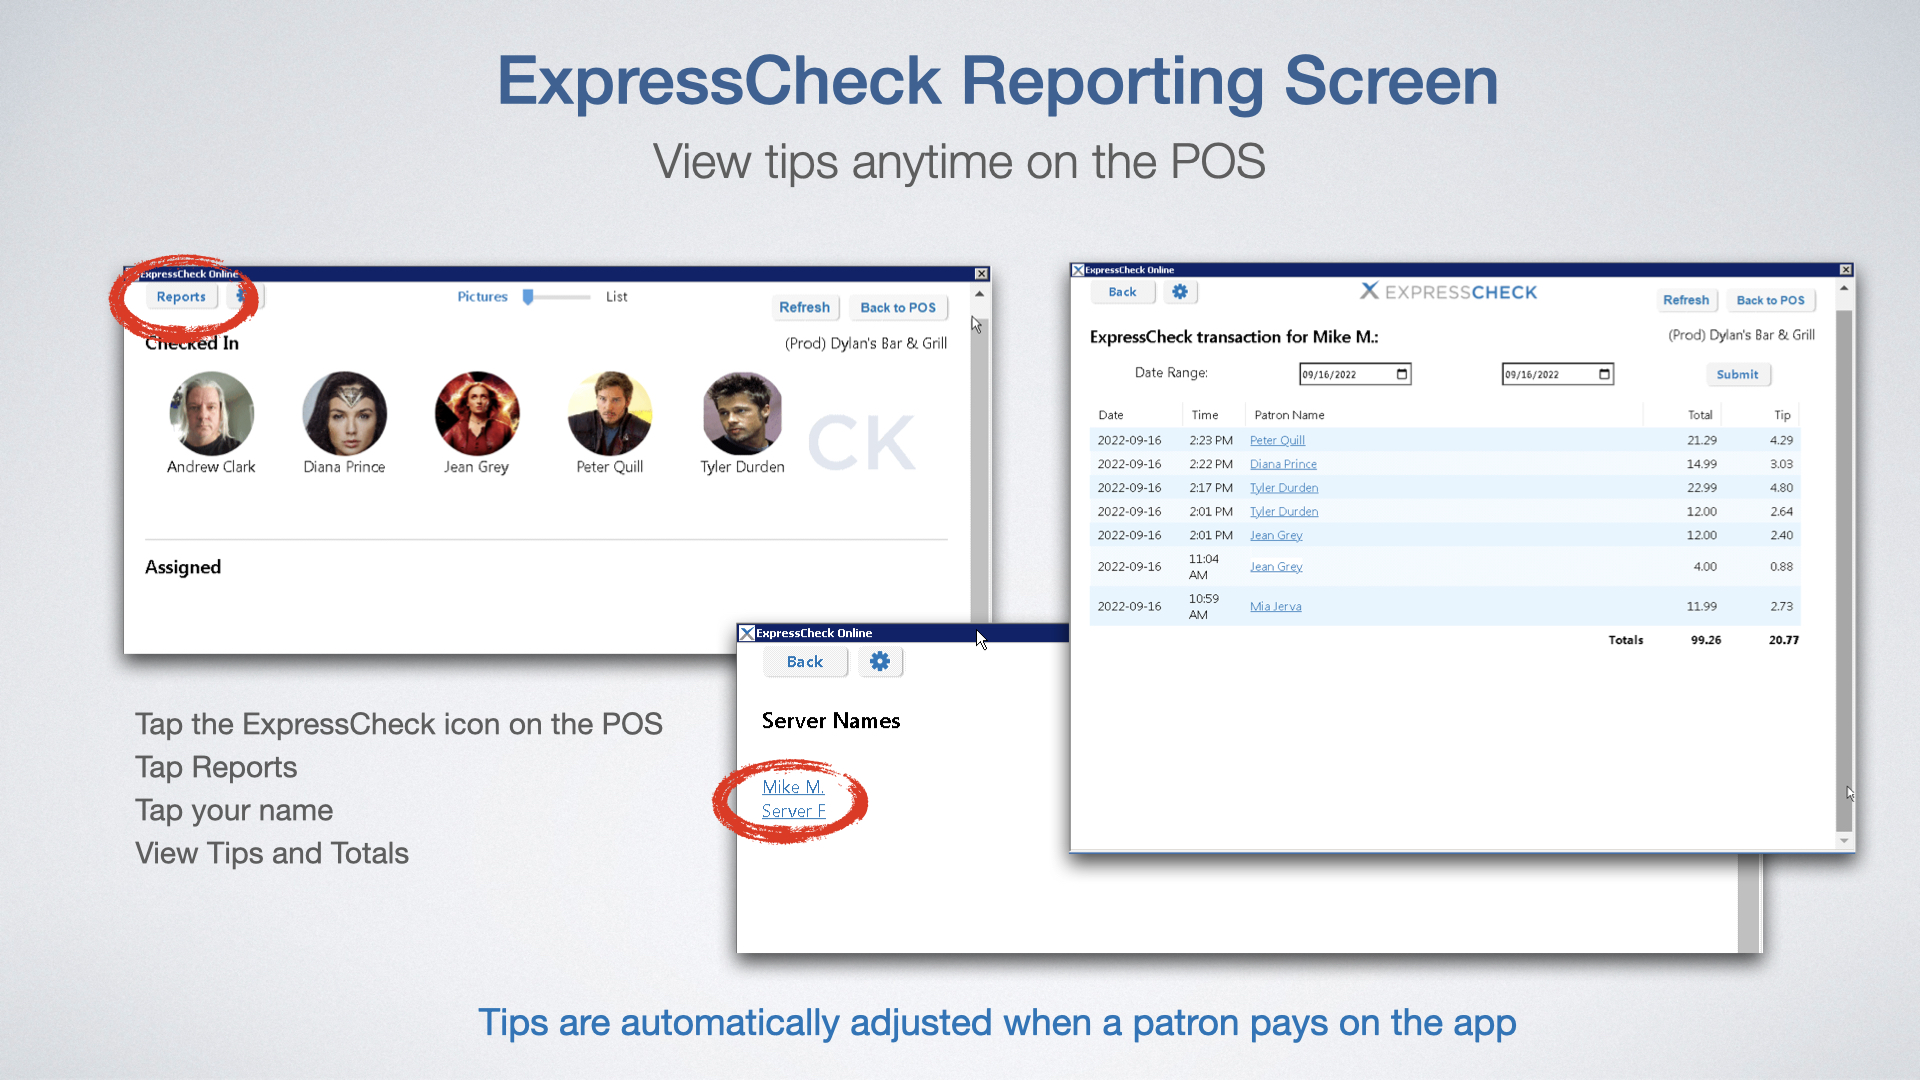Click Back to POS in transaction window
The width and height of the screenshot is (1920, 1080).
click(1770, 300)
